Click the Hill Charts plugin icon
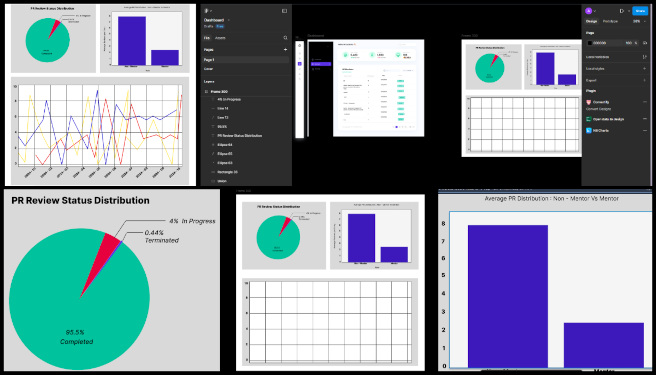The width and height of the screenshot is (656, 375). (x=589, y=131)
